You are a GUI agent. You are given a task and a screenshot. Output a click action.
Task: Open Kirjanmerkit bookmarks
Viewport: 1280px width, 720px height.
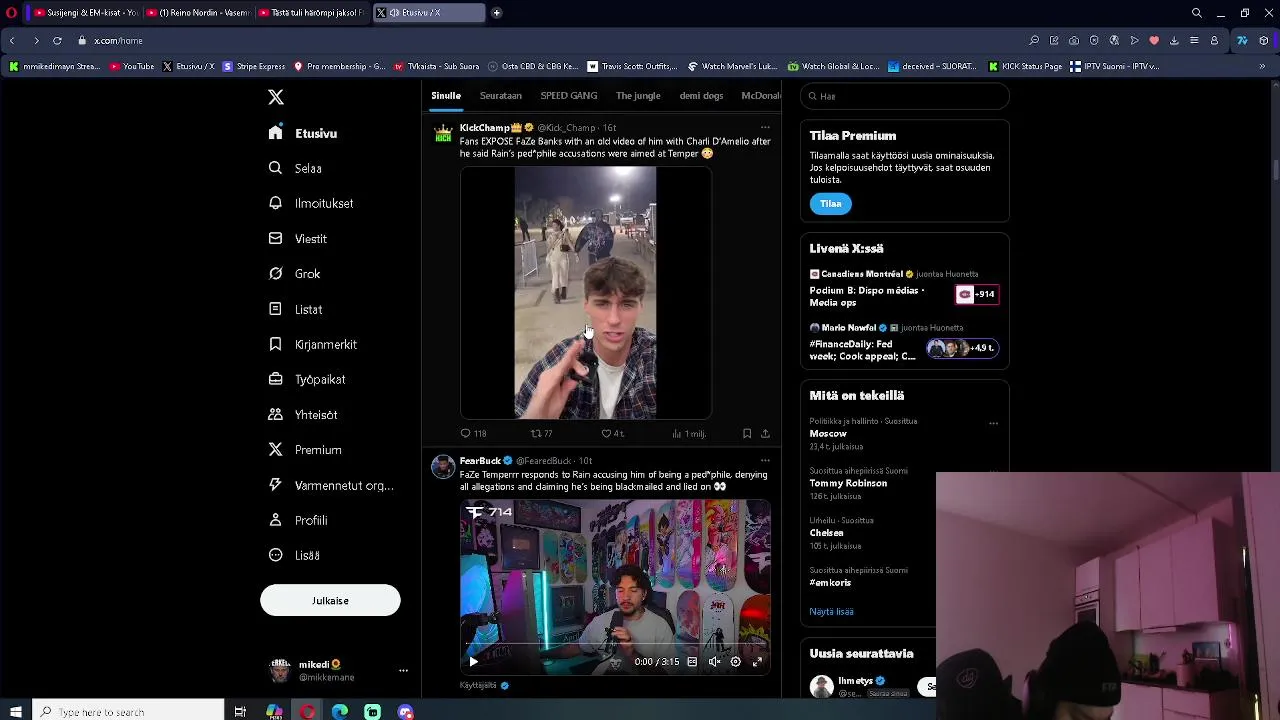tap(313, 344)
